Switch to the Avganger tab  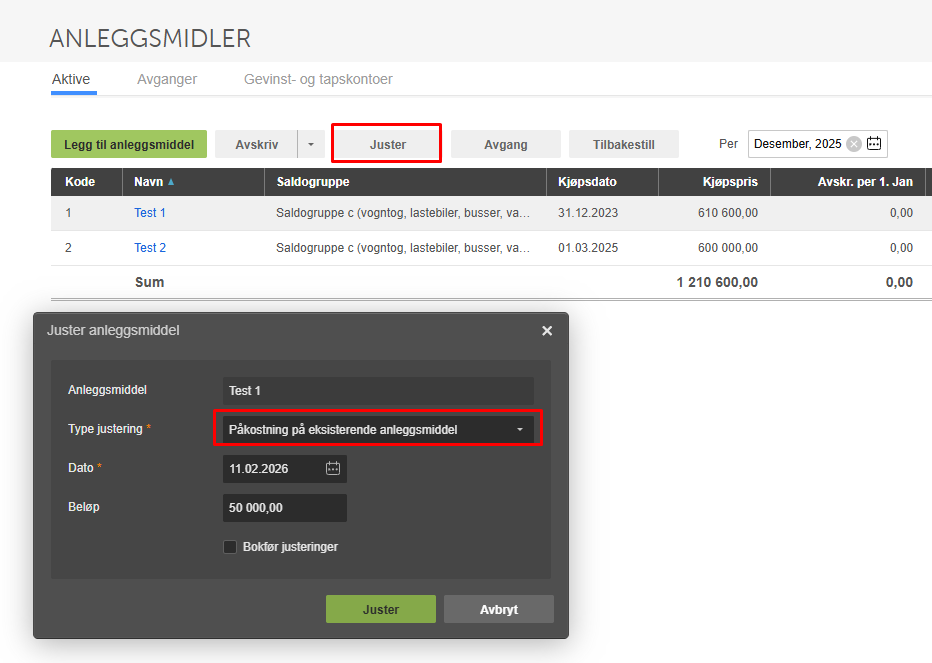(167, 79)
